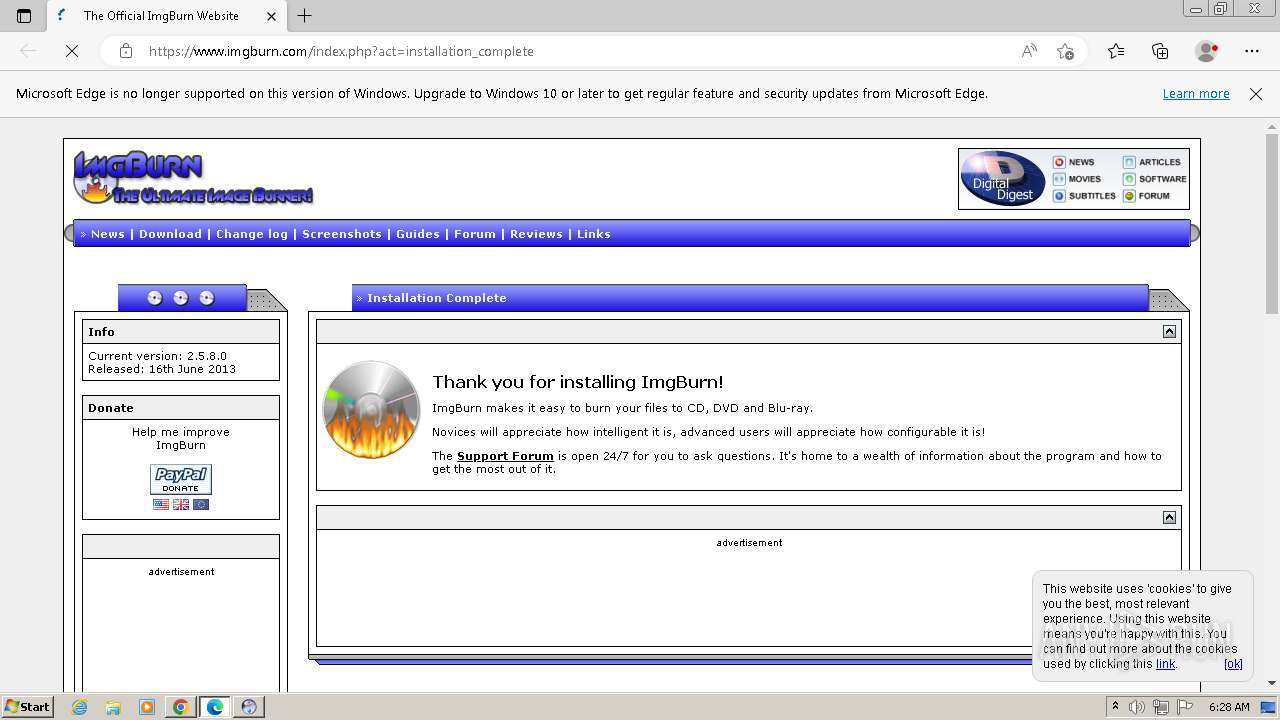Select the UK flag donate icon

click(x=181, y=505)
